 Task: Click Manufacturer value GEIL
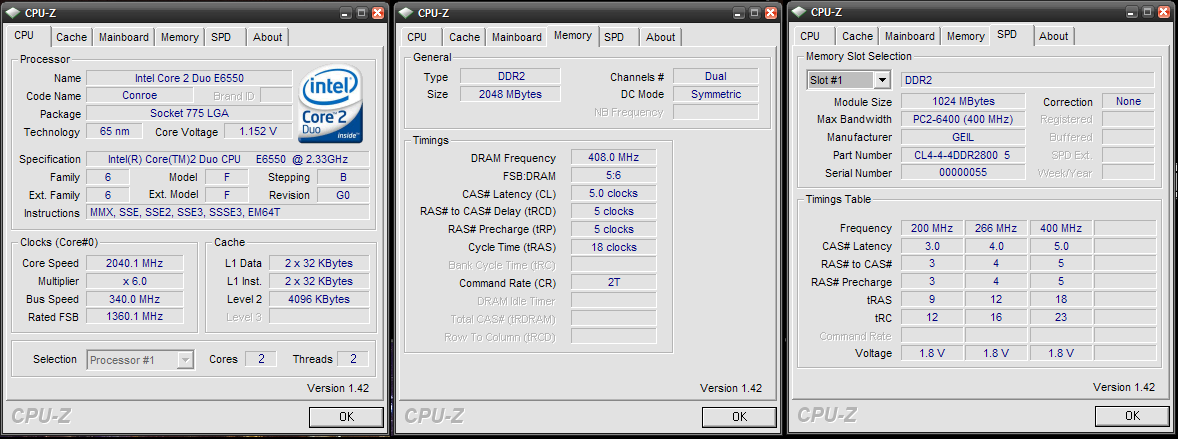pos(963,138)
